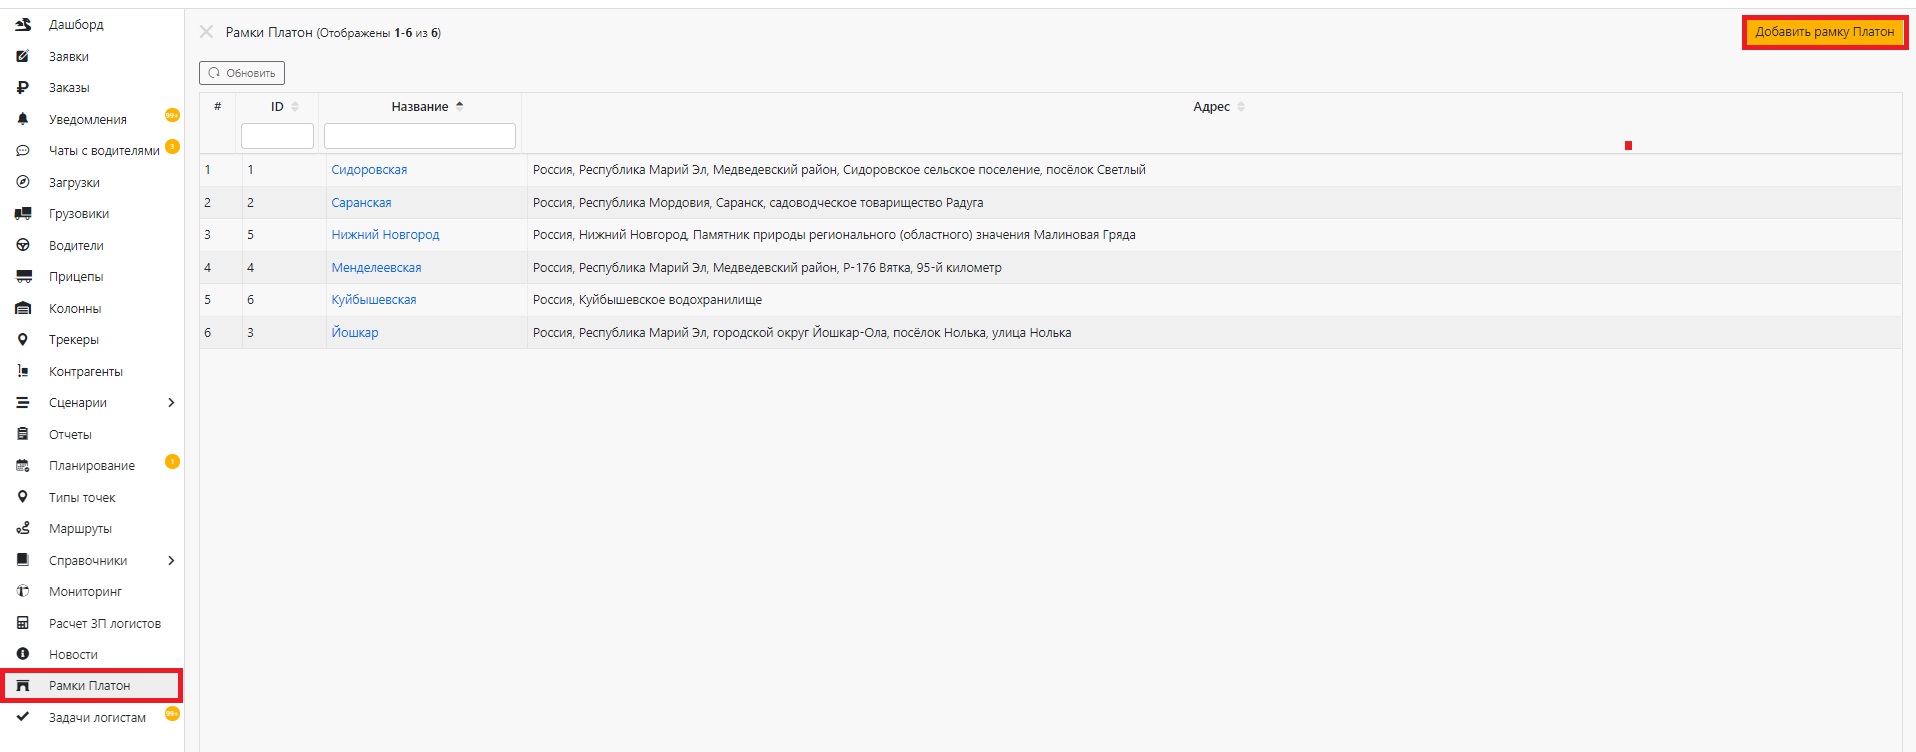Image resolution: width=1916 pixels, height=752 pixels.
Task: Click the location pin icon for Трекеры
Action: (x=23, y=340)
